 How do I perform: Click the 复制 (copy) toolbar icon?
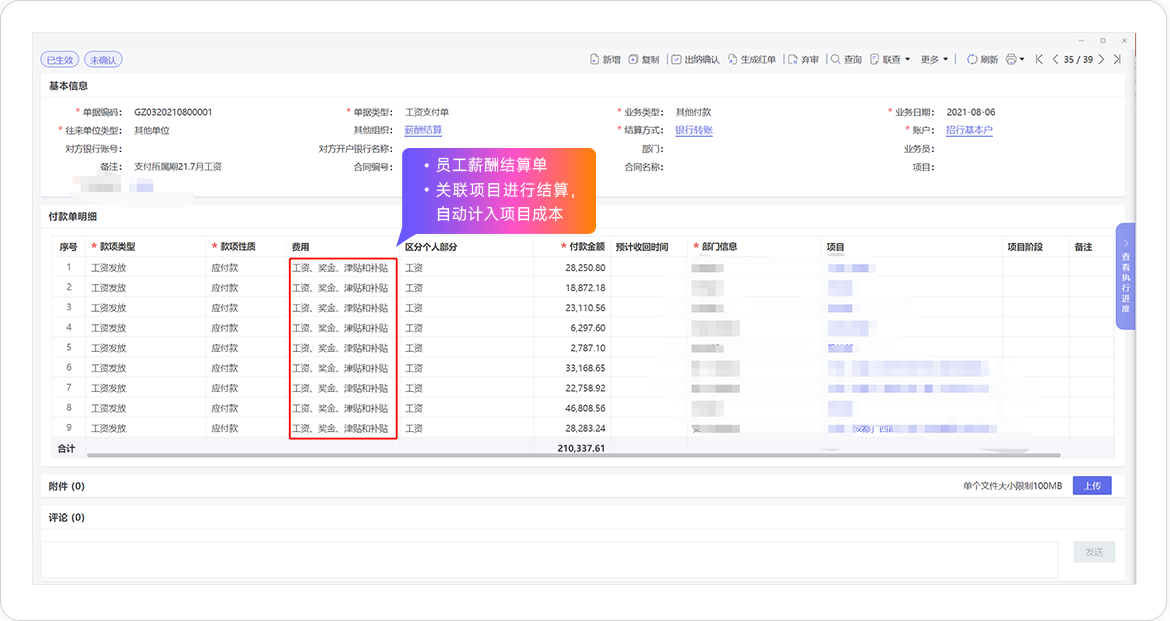(633, 60)
